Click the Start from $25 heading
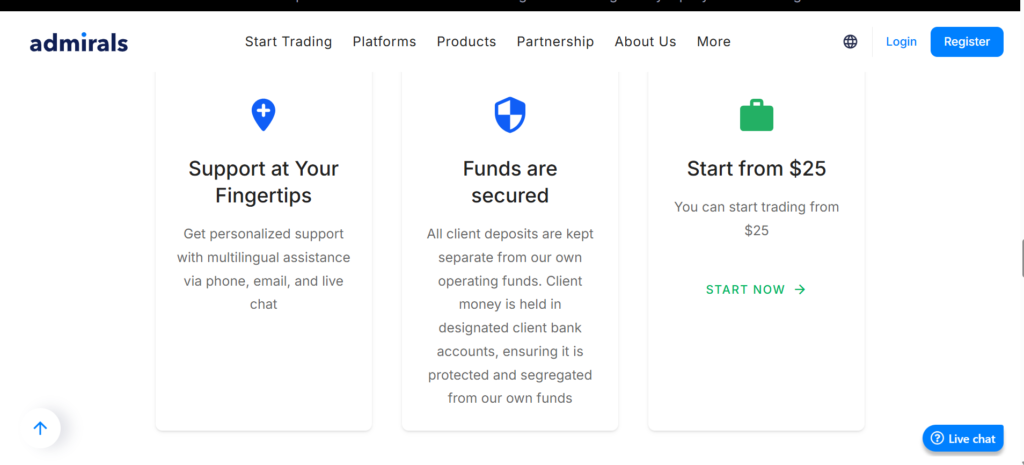1024x465 pixels. coord(756,169)
